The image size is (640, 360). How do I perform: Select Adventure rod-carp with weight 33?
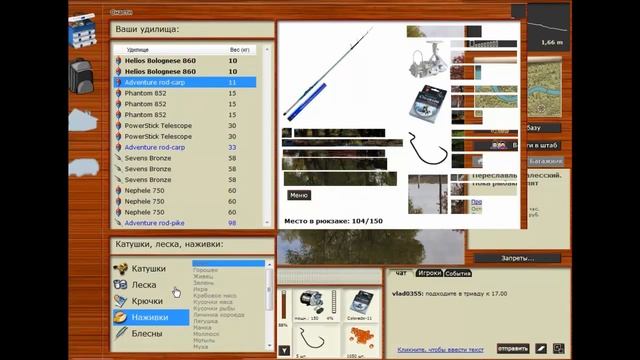[184, 147]
